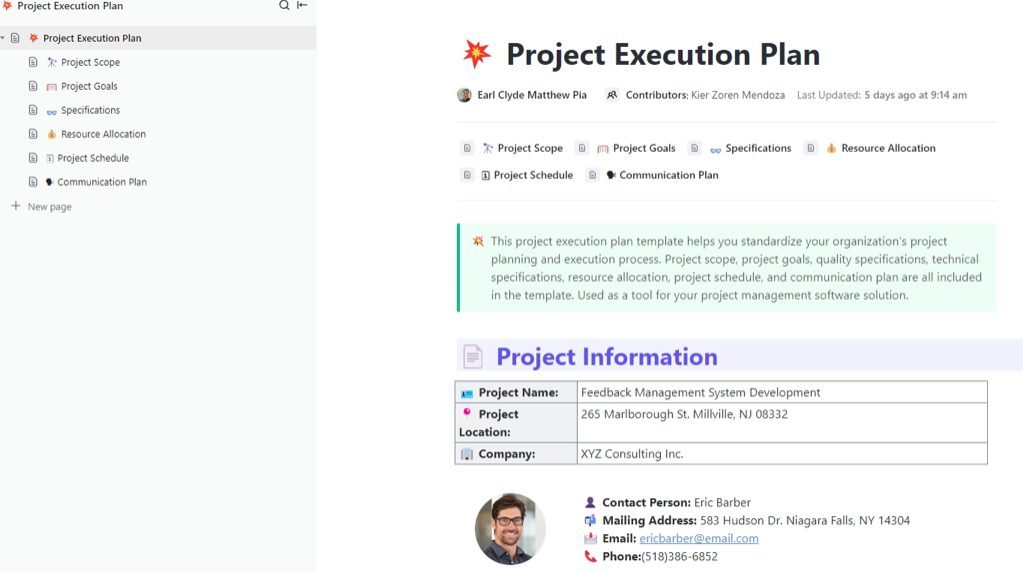
Task: Open the Communication Plan page in sidebar
Action: coord(102,182)
